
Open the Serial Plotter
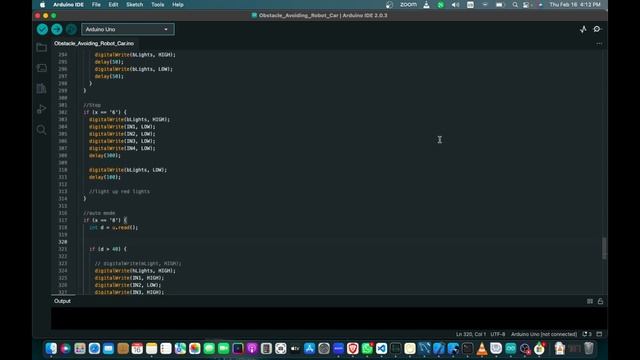click(x=583, y=29)
